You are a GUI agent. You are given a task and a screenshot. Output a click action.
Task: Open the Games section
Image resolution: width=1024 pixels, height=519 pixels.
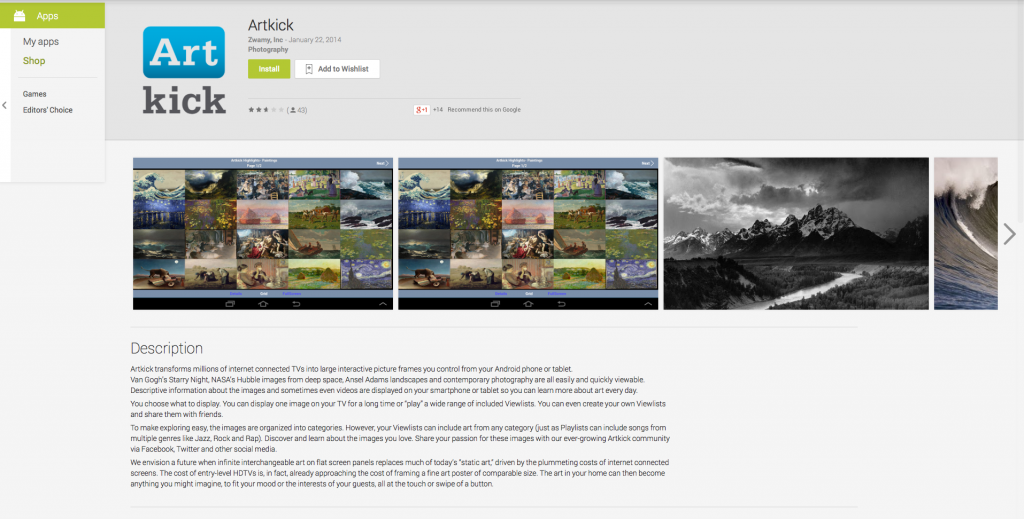tap(35, 94)
